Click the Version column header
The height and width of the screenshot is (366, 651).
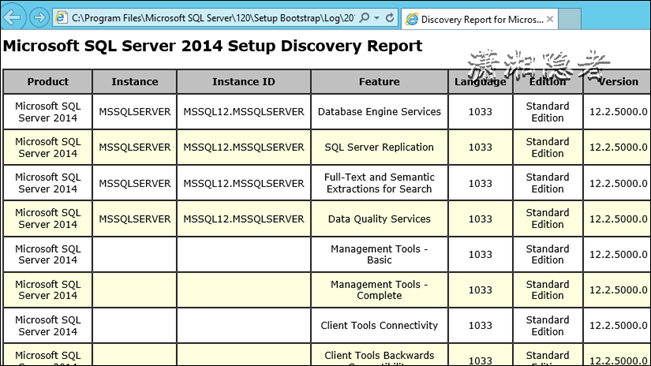[x=618, y=81]
